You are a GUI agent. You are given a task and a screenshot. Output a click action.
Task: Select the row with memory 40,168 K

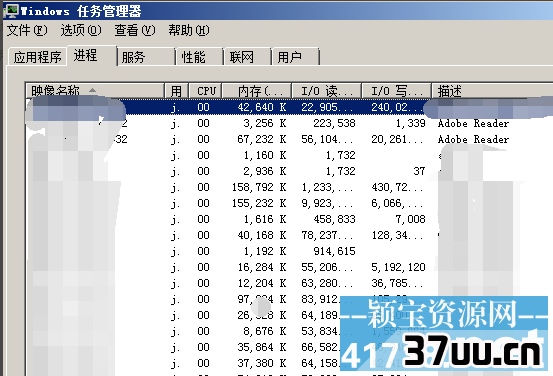point(289,235)
